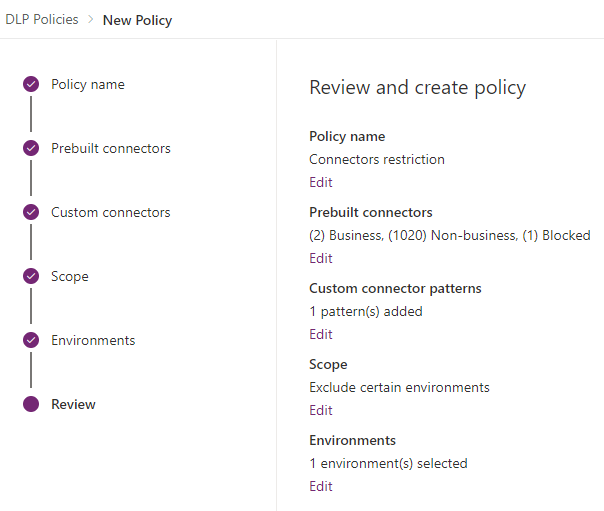Click the Environments step checkmark icon
Image resolution: width=604 pixels, height=511 pixels.
[x=31, y=340]
